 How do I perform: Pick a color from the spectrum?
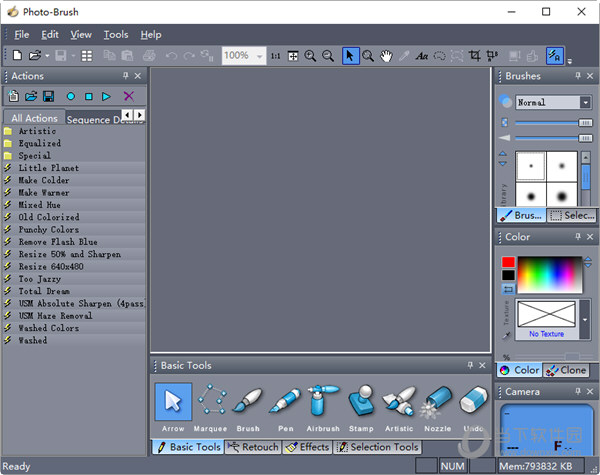coord(550,274)
